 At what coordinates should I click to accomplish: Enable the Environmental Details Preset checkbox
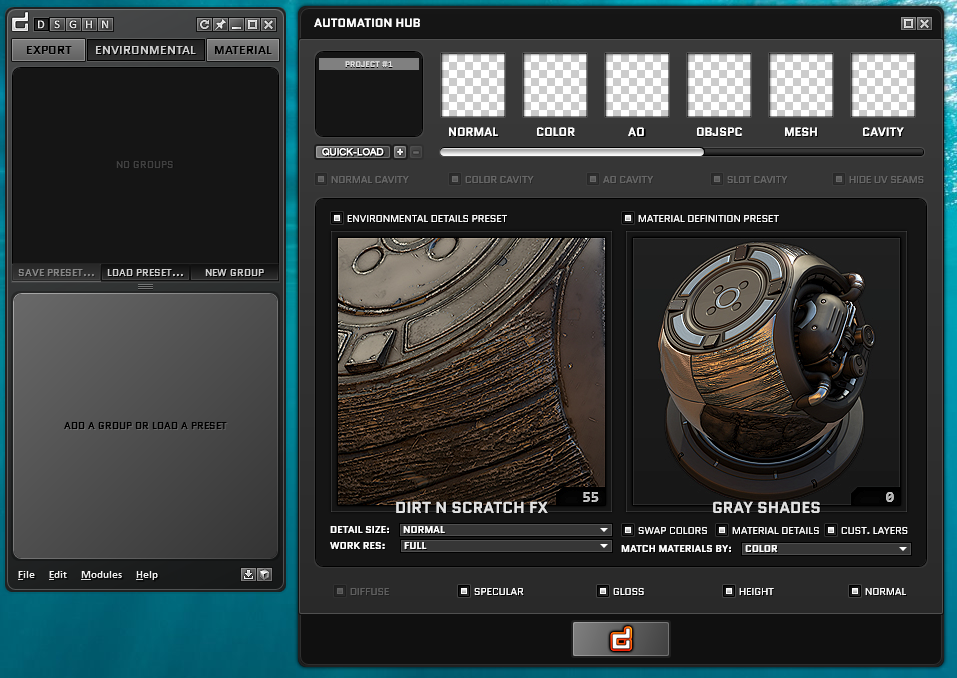click(x=337, y=218)
